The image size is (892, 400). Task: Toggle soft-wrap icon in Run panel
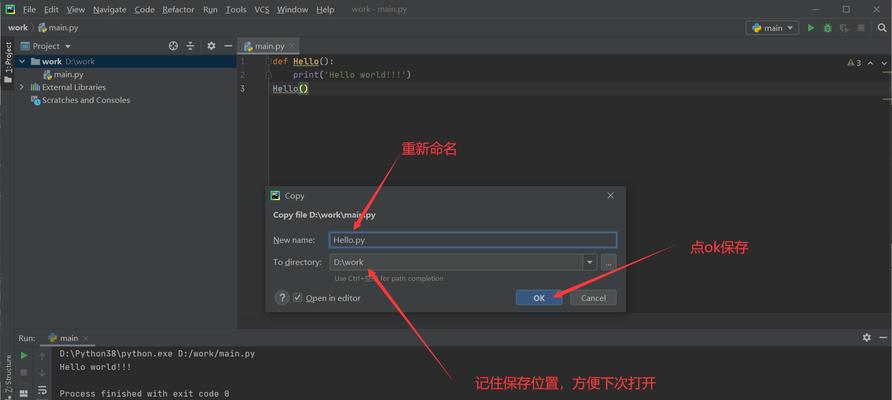(x=42, y=391)
